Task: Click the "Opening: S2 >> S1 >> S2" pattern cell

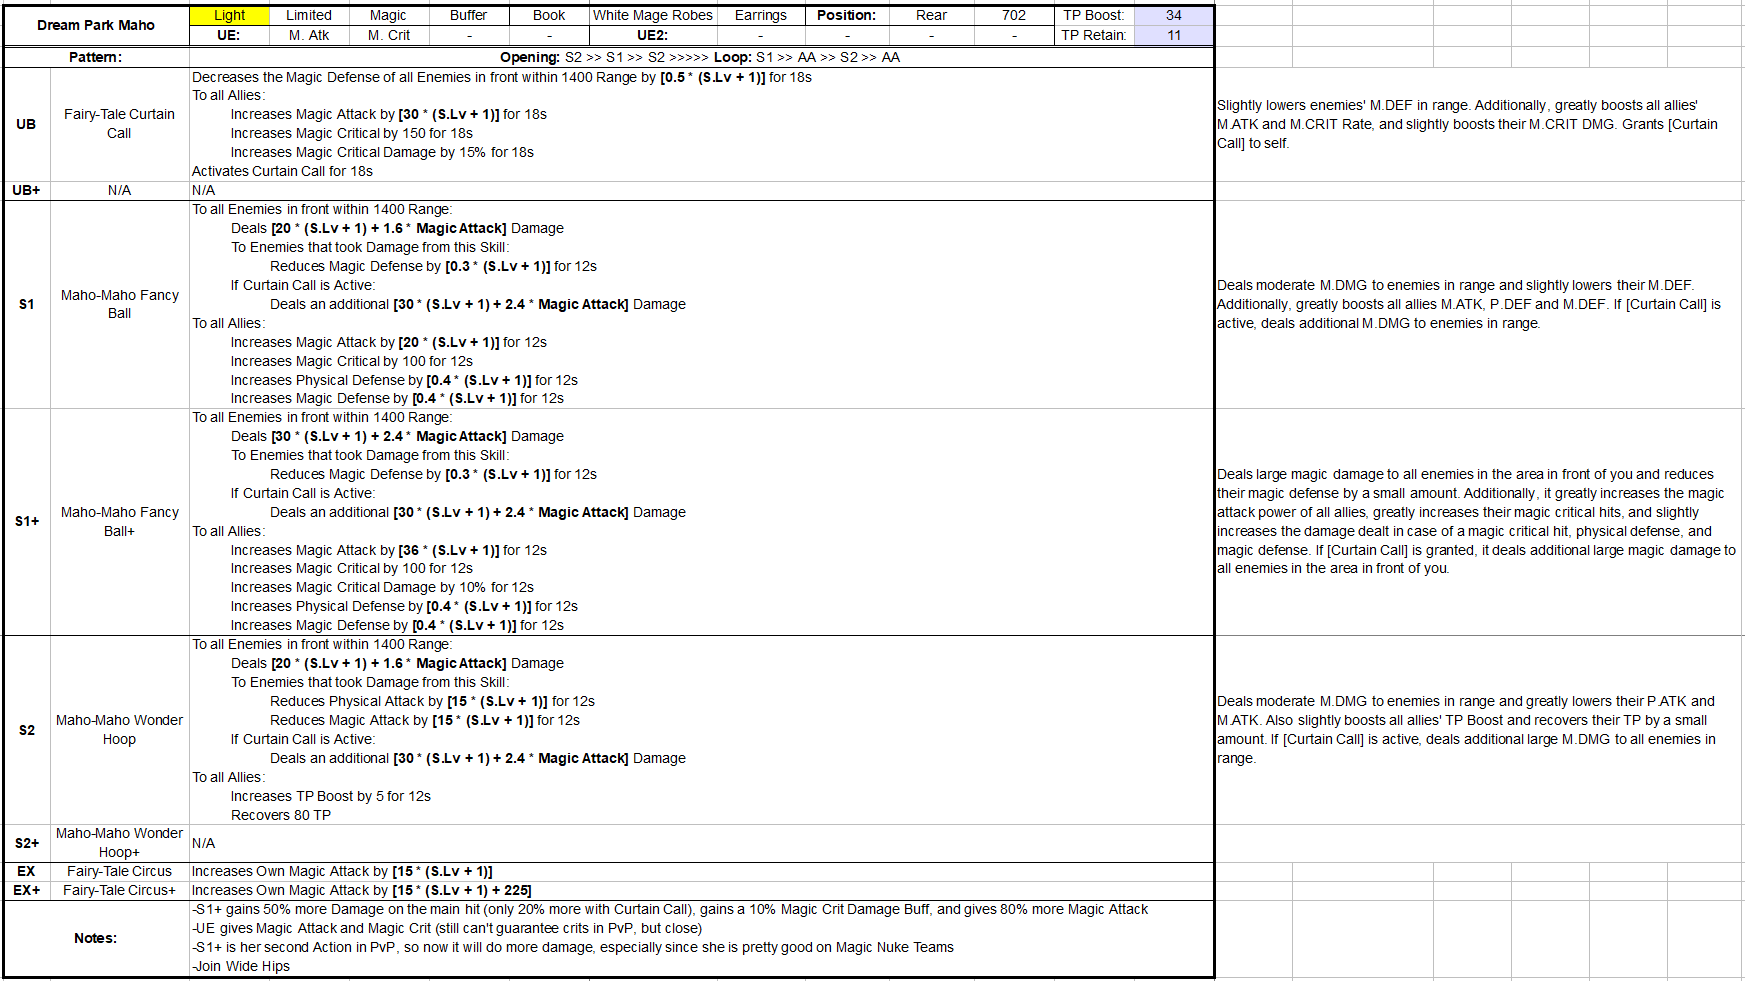Action: click(700, 57)
